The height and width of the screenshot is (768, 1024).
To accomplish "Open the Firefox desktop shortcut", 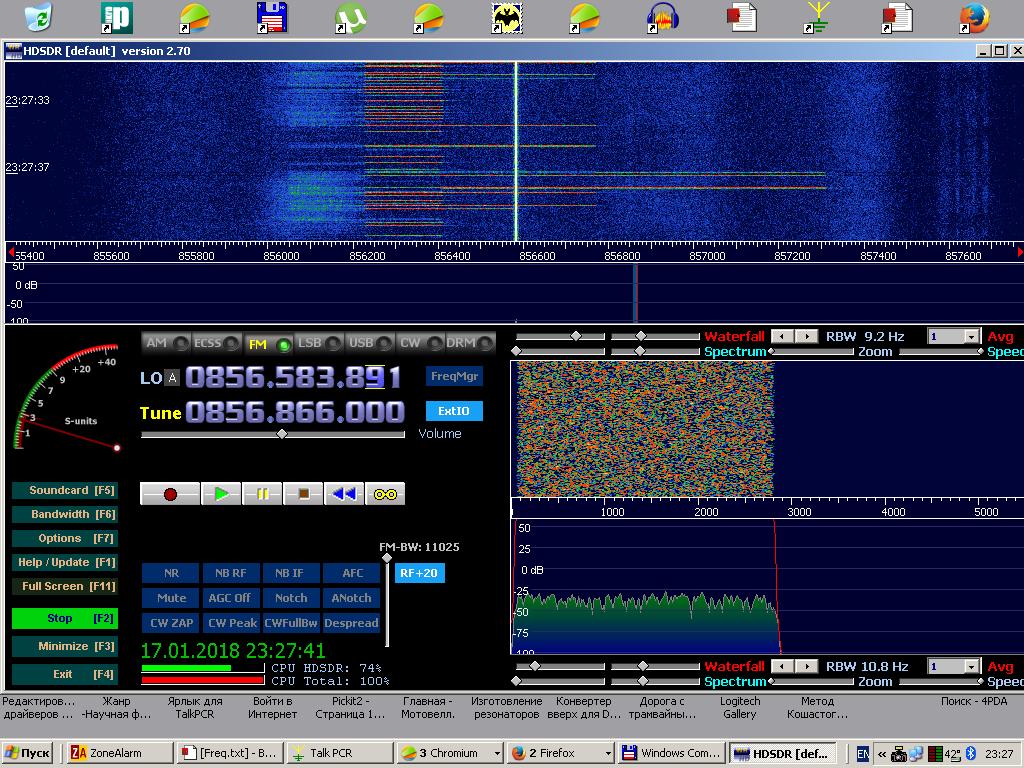I will pyautogui.click(x=974, y=18).
